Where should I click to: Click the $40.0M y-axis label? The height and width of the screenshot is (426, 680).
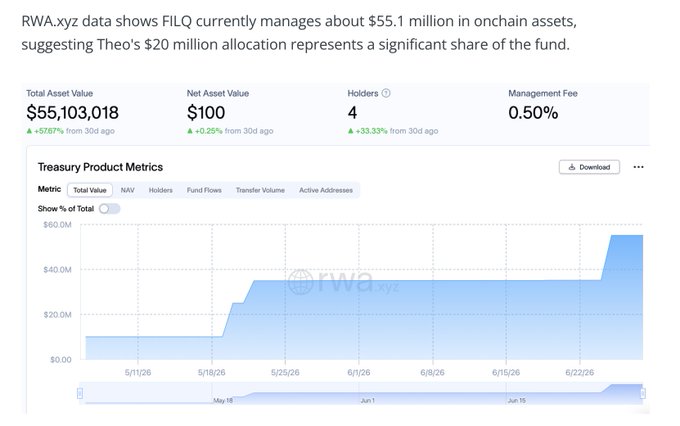pyautogui.click(x=57, y=270)
